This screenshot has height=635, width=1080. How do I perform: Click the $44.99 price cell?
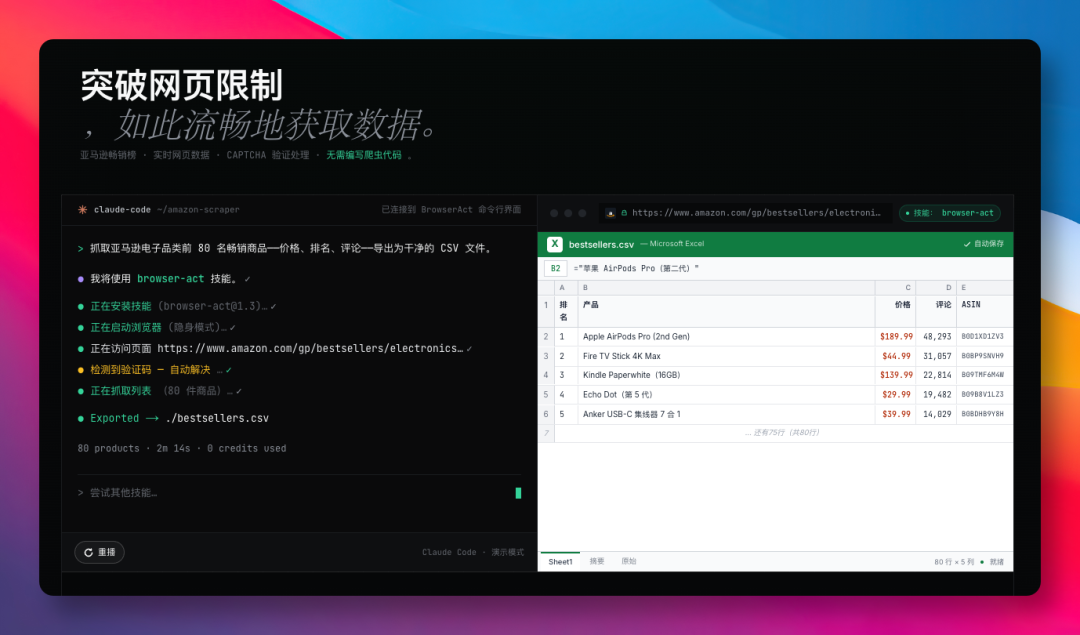[896, 356]
